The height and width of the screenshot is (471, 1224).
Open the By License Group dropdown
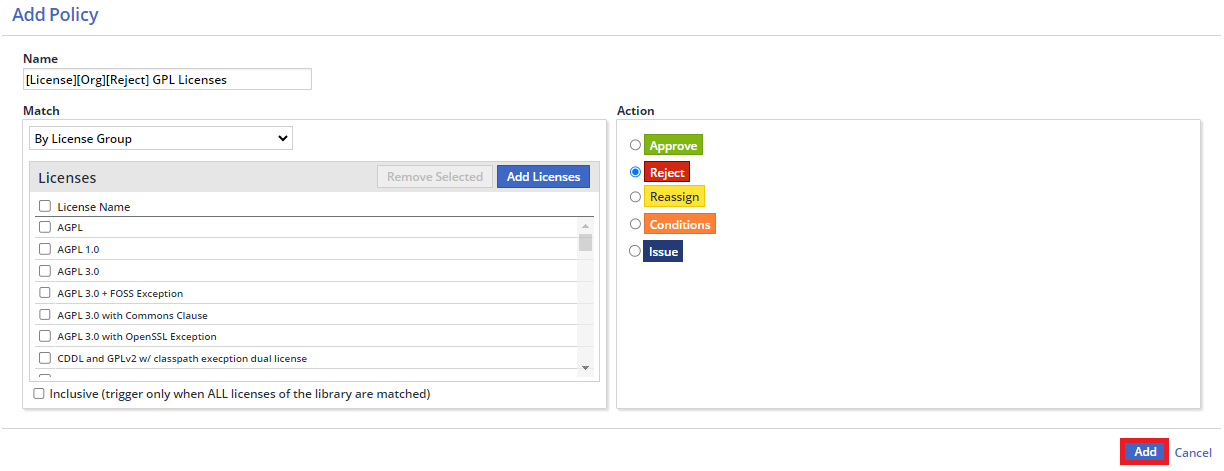click(x=161, y=138)
